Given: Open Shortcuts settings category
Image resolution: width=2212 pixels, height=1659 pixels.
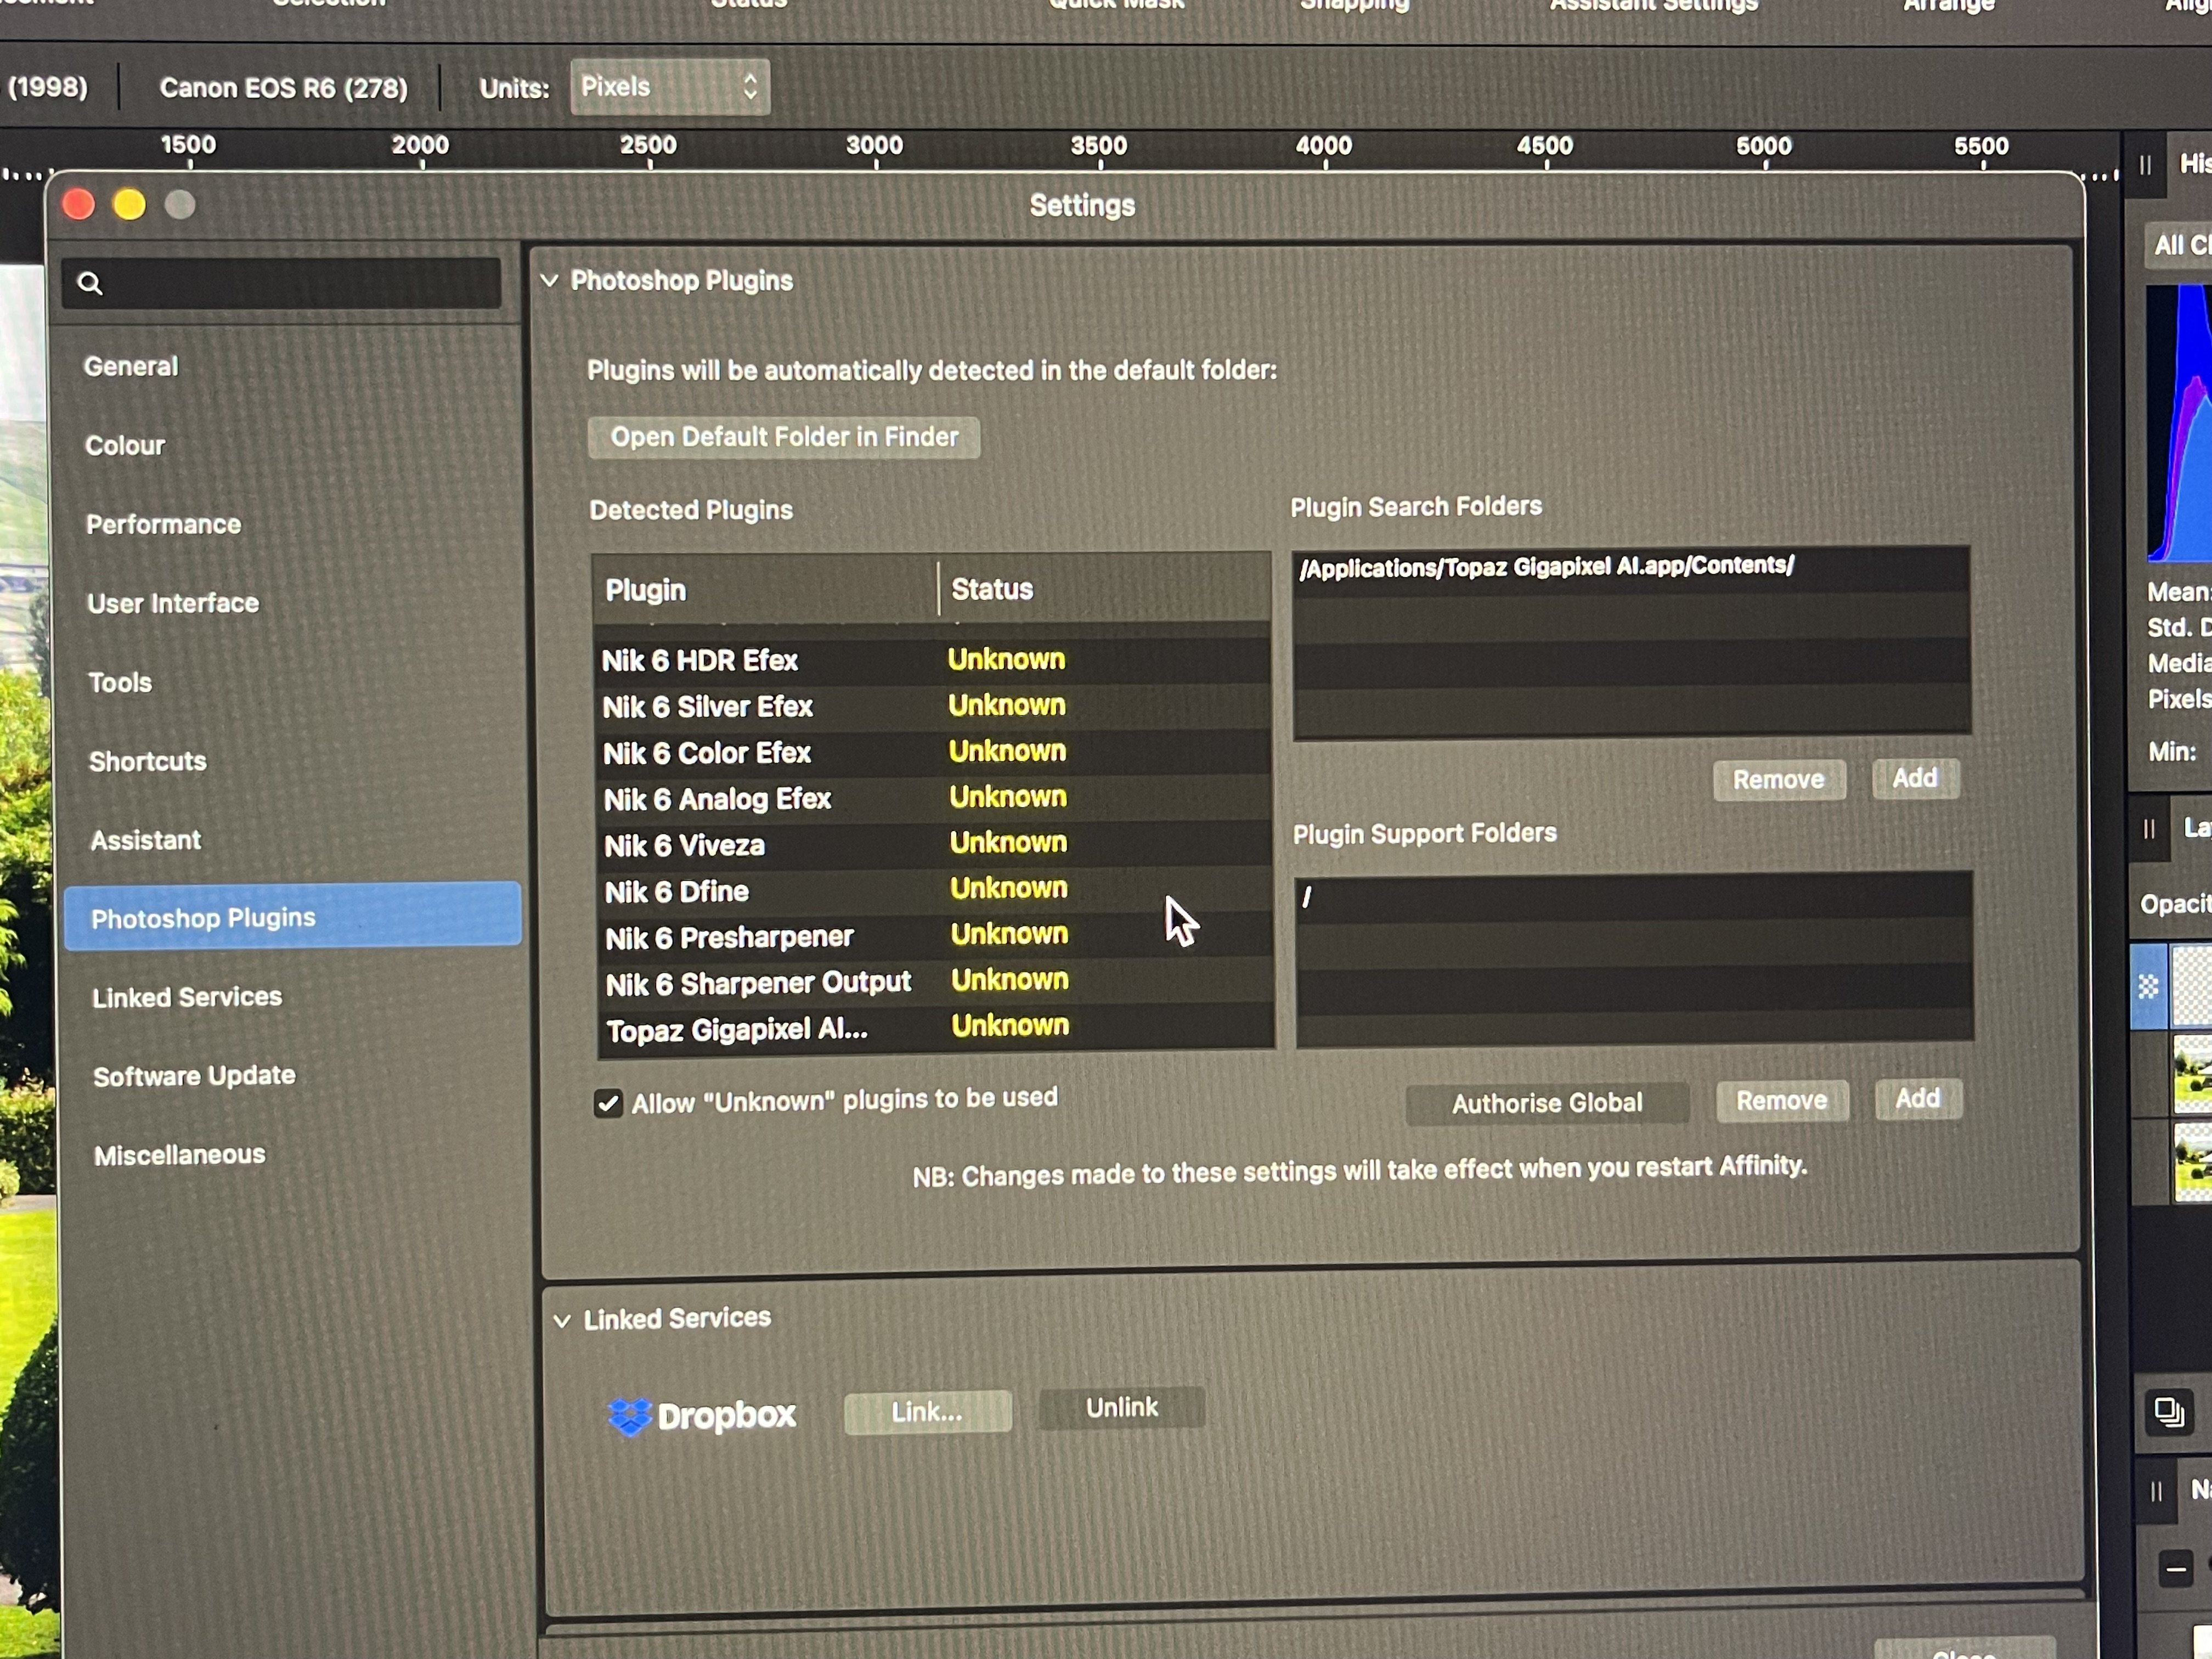Looking at the screenshot, I should [148, 762].
